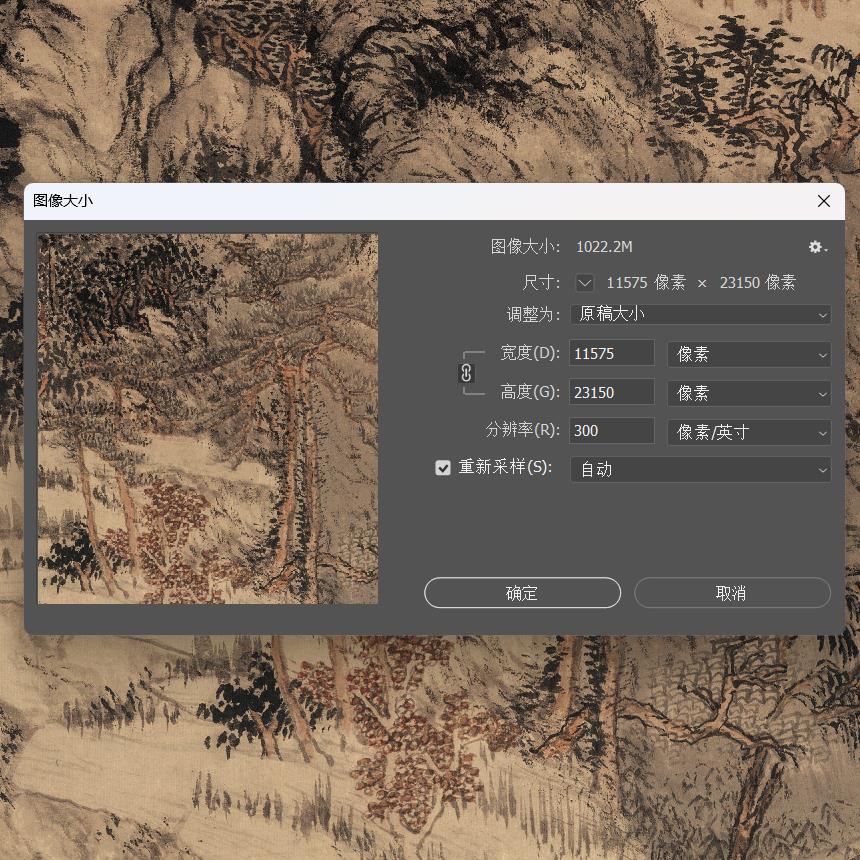Click the 高度(G) label

coord(530,392)
